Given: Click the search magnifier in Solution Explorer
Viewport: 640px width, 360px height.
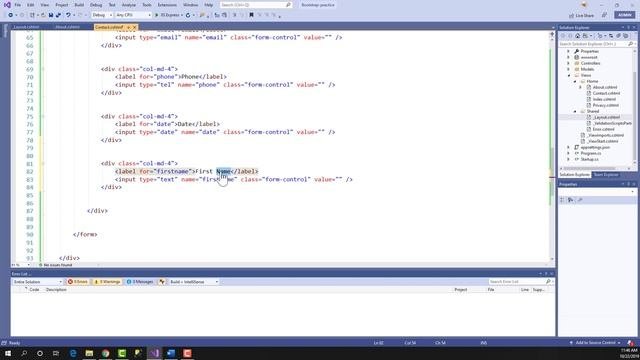Looking at the screenshot, I should click(631, 44).
